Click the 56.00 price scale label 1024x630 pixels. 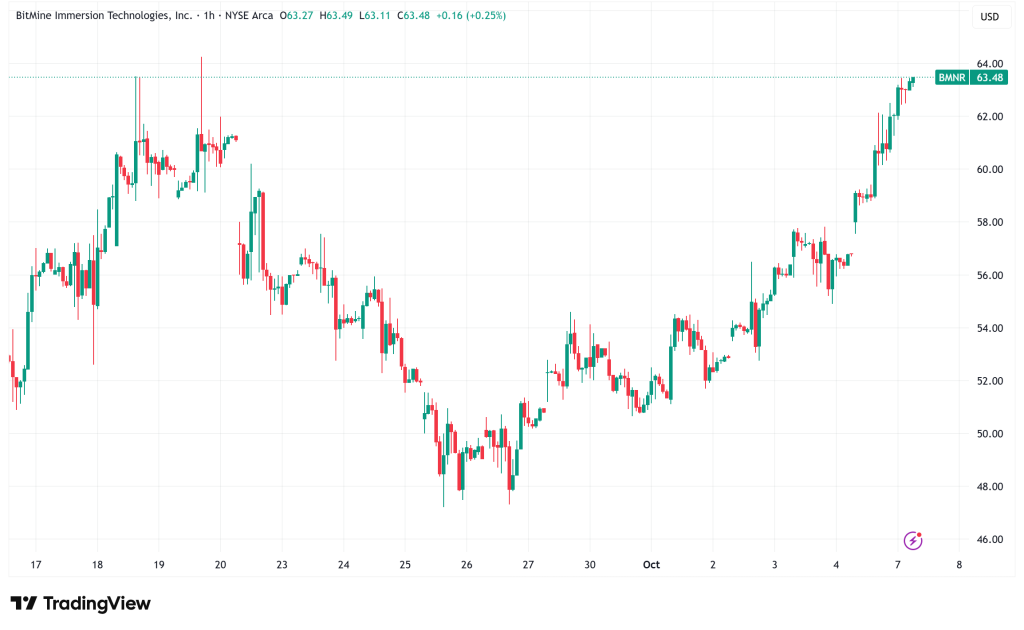(988, 275)
